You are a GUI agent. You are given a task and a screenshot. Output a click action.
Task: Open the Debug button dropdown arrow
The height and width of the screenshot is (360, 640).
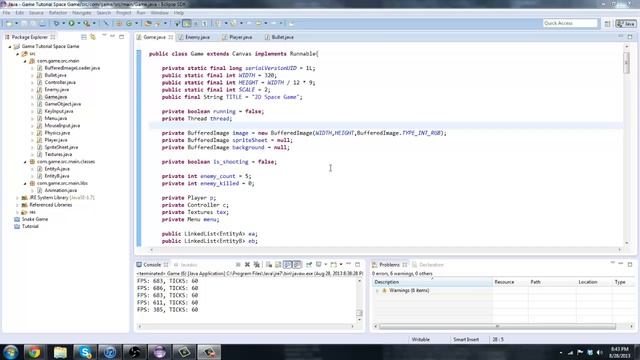pyautogui.click(x=64, y=24)
